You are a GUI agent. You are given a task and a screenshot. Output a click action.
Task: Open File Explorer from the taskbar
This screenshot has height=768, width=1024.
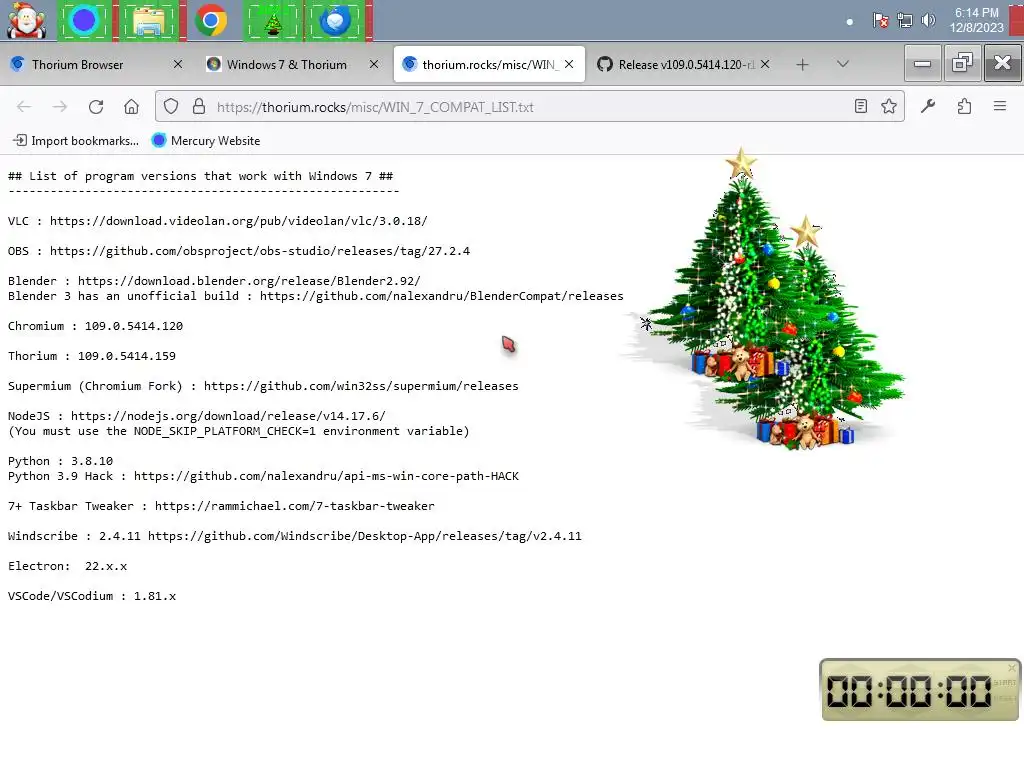(148, 21)
